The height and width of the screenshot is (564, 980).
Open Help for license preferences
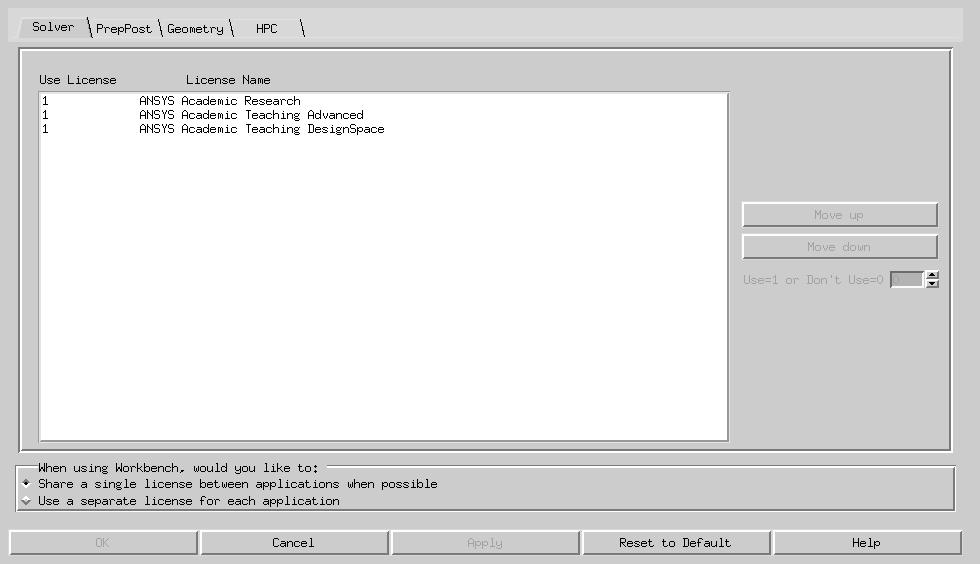[x=867, y=543]
